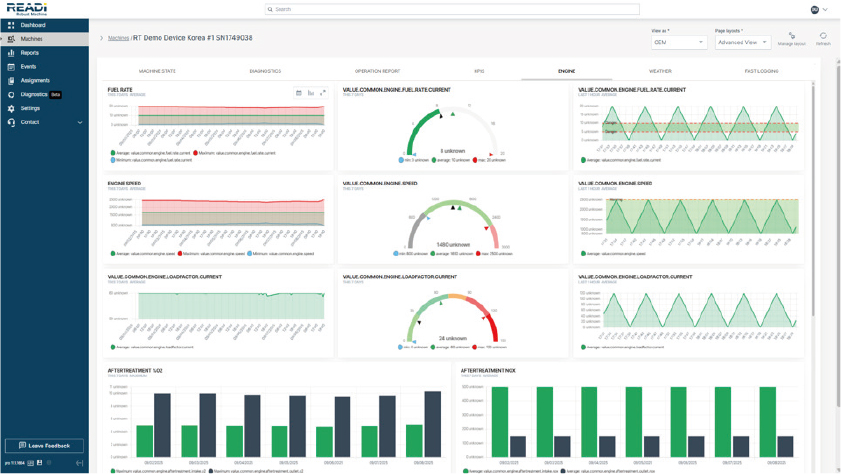Click the calendar icon on the Fuel Rate chart

pos(299,93)
